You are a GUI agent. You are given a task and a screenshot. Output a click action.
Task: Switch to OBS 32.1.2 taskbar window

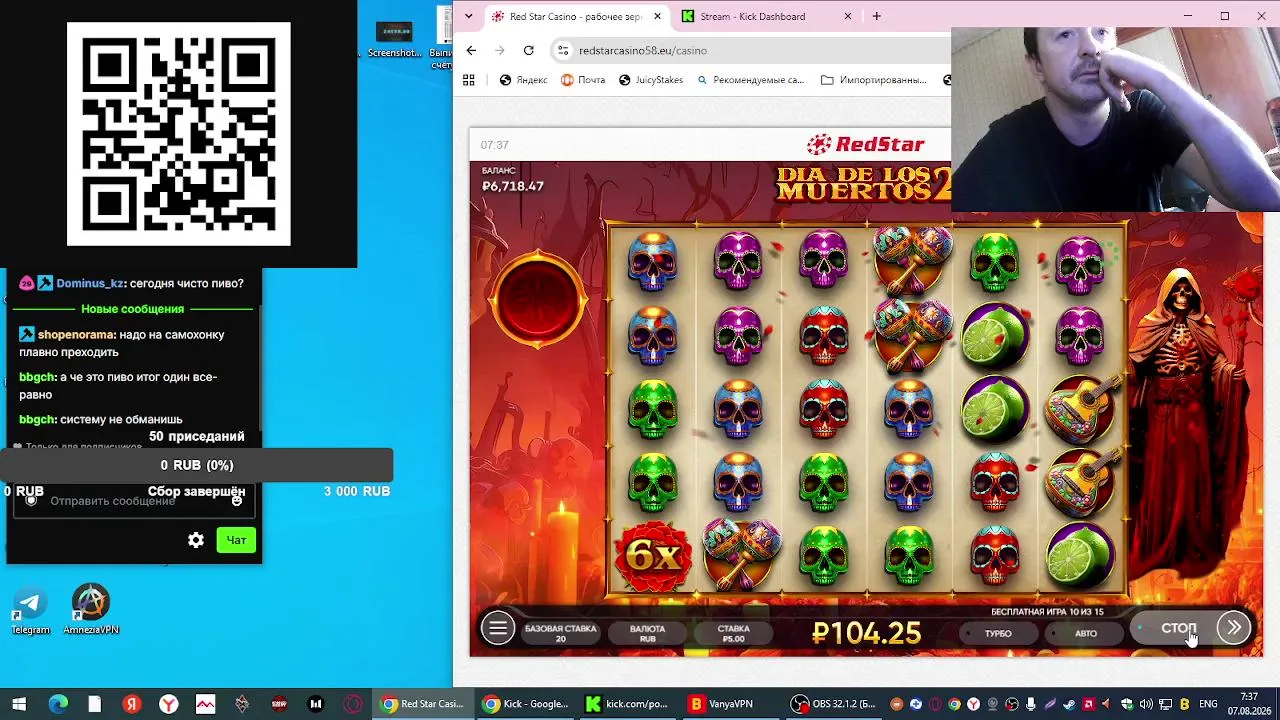pos(834,704)
